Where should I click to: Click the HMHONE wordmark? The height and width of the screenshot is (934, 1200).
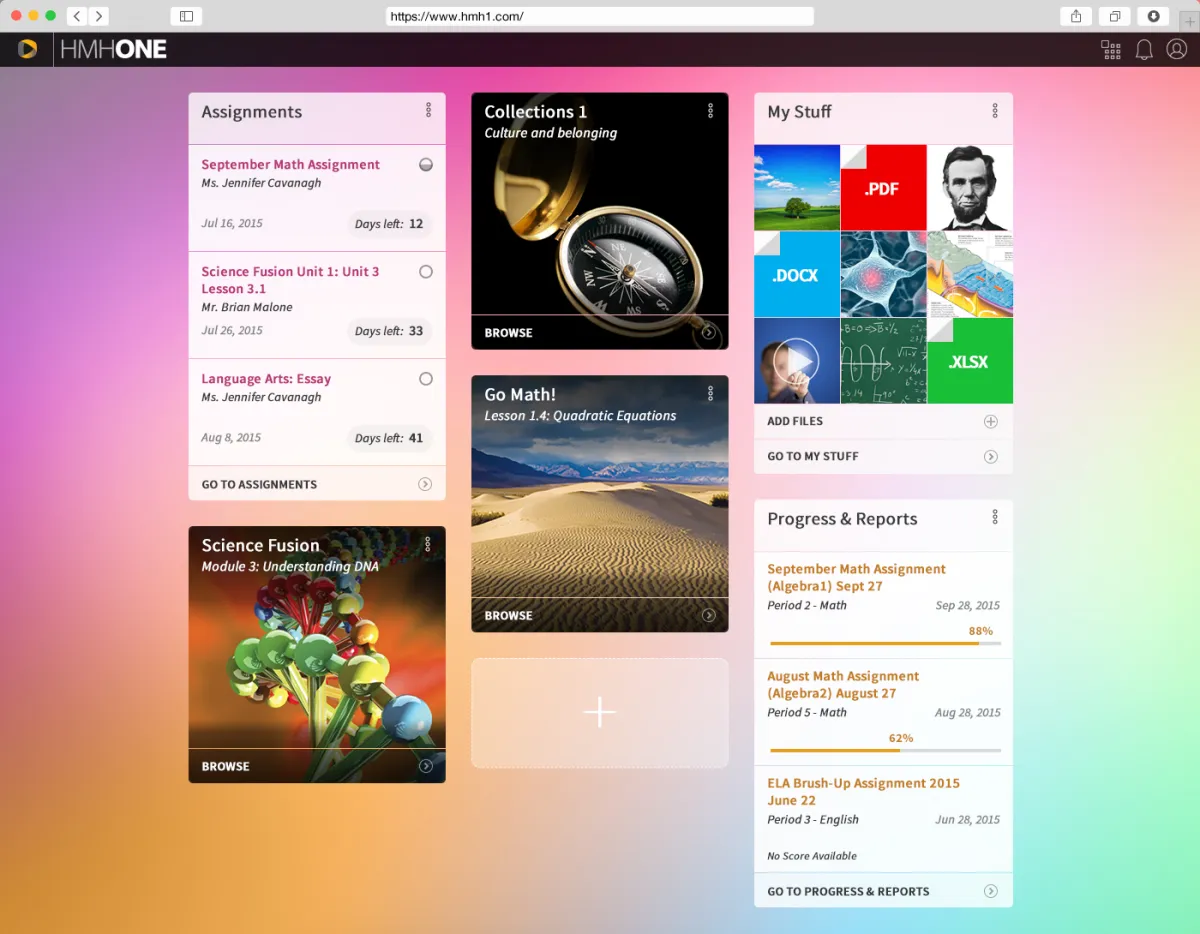(113, 50)
